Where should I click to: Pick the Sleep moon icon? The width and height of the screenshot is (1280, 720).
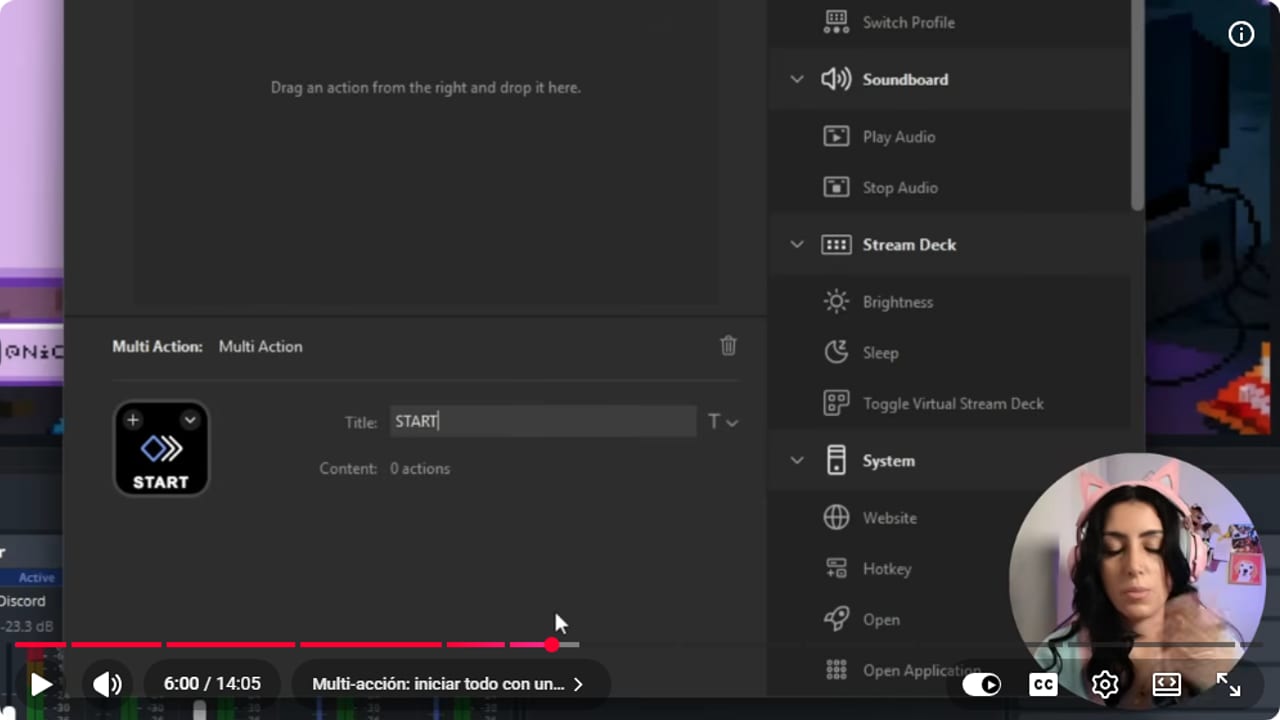click(x=836, y=352)
